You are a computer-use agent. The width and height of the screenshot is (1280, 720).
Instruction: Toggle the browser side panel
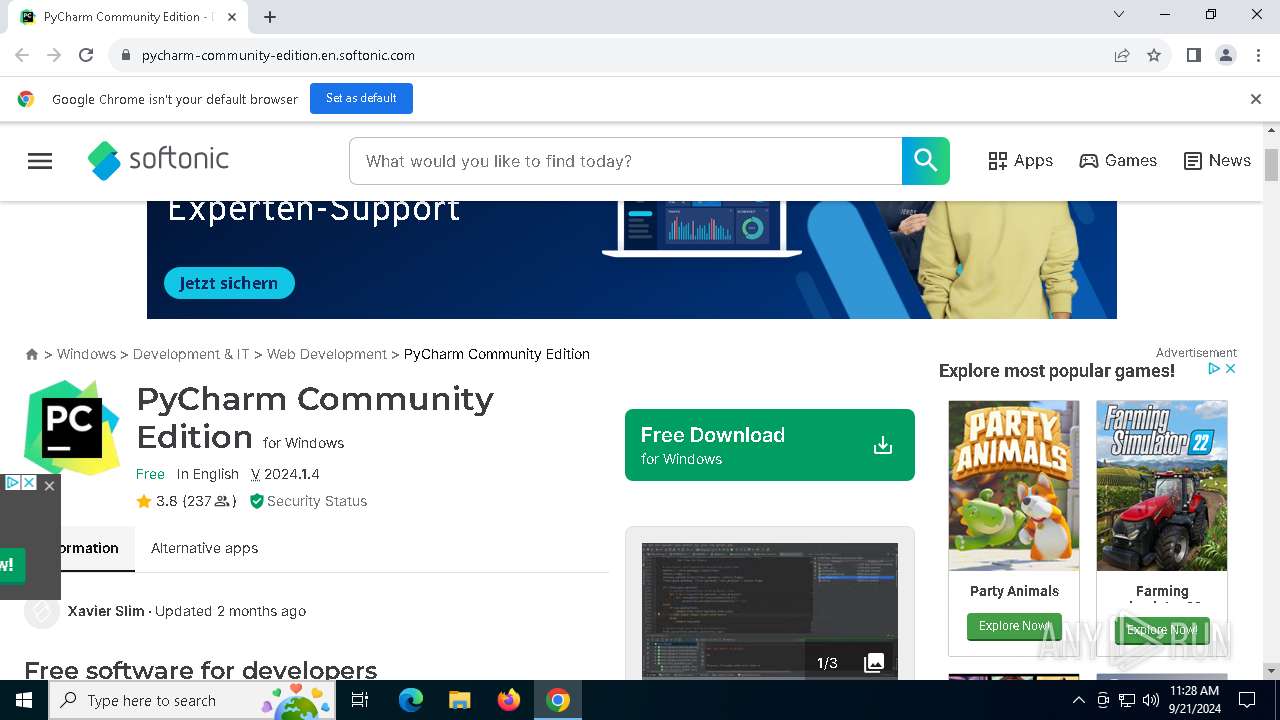pyautogui.click(x=1193, y=55)
